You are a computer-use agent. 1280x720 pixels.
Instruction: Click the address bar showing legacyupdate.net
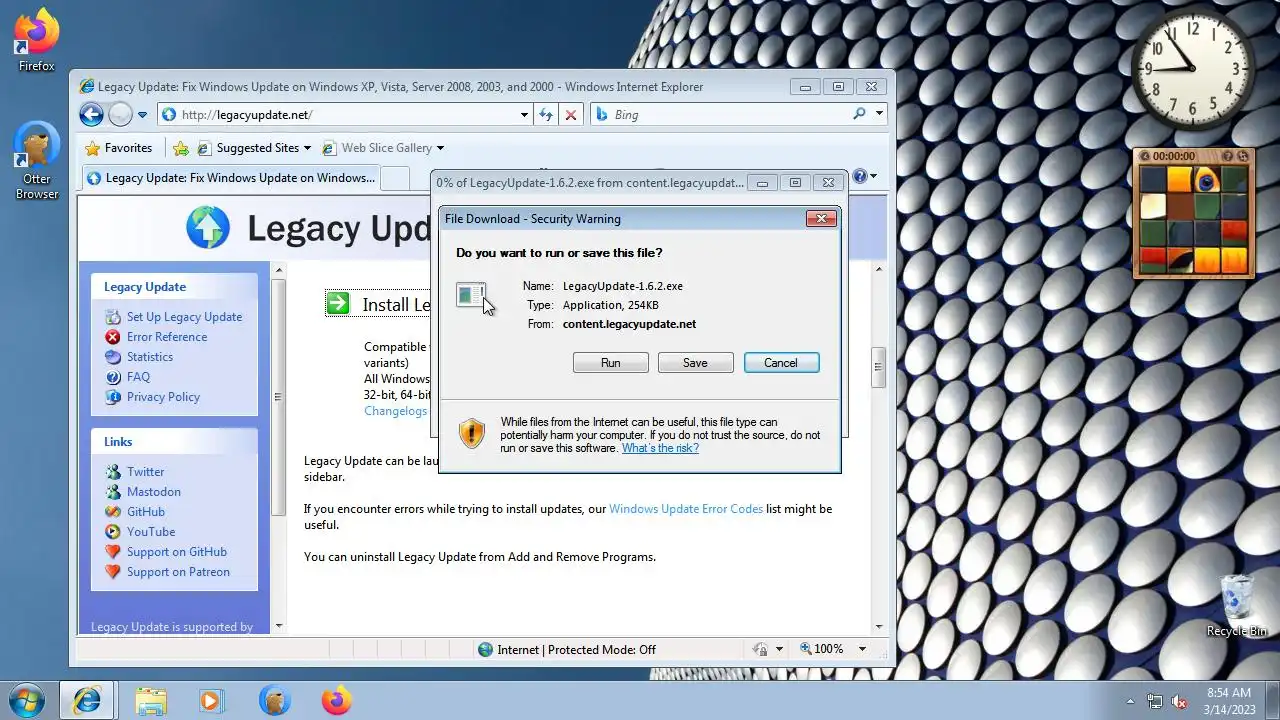[x=345, y=115]
